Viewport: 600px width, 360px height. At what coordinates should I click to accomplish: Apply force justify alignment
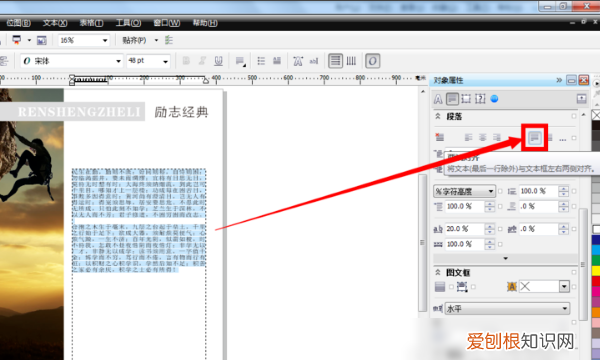[550, 137]
